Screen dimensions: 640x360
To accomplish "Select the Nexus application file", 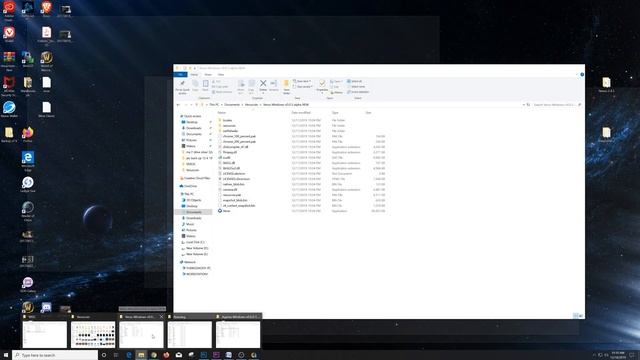I will coord(227,211).
